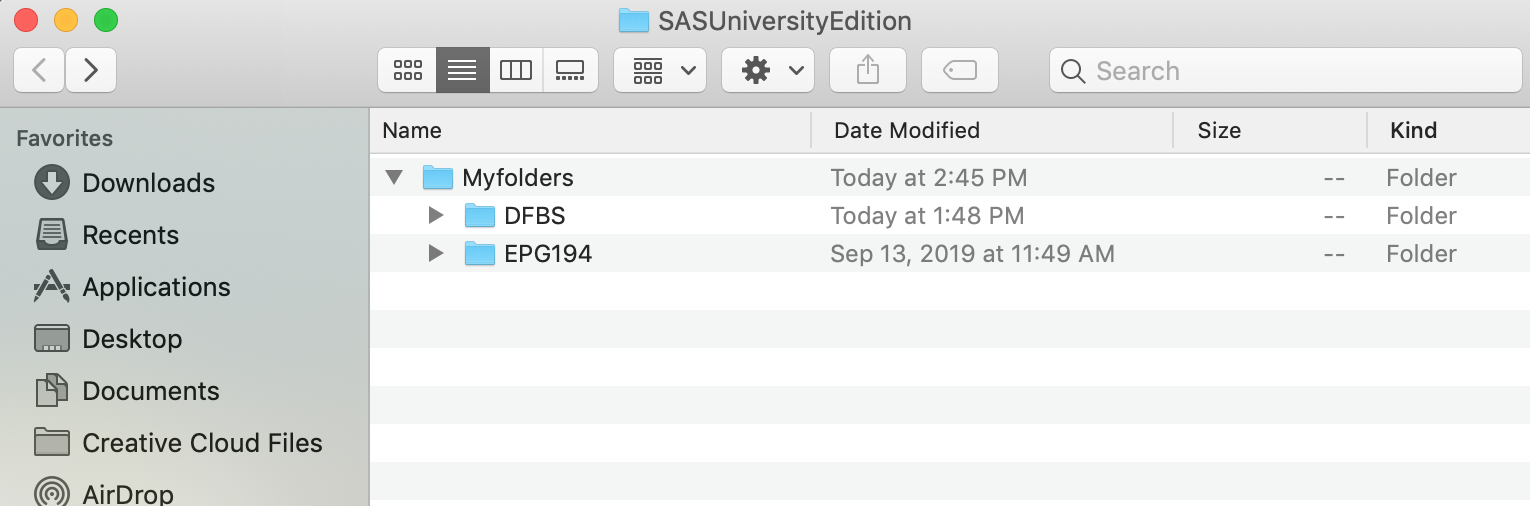Sort by Name column header

pos(412,130)
